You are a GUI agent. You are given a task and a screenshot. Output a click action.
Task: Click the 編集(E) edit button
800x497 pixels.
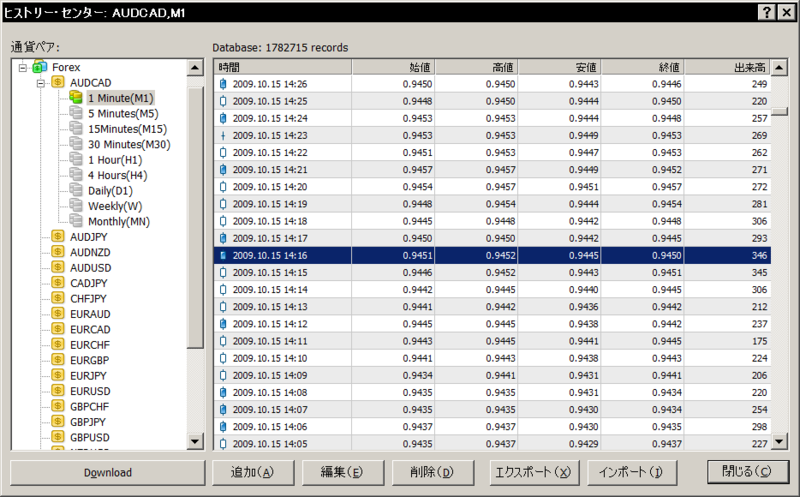[x=343, y=473]
